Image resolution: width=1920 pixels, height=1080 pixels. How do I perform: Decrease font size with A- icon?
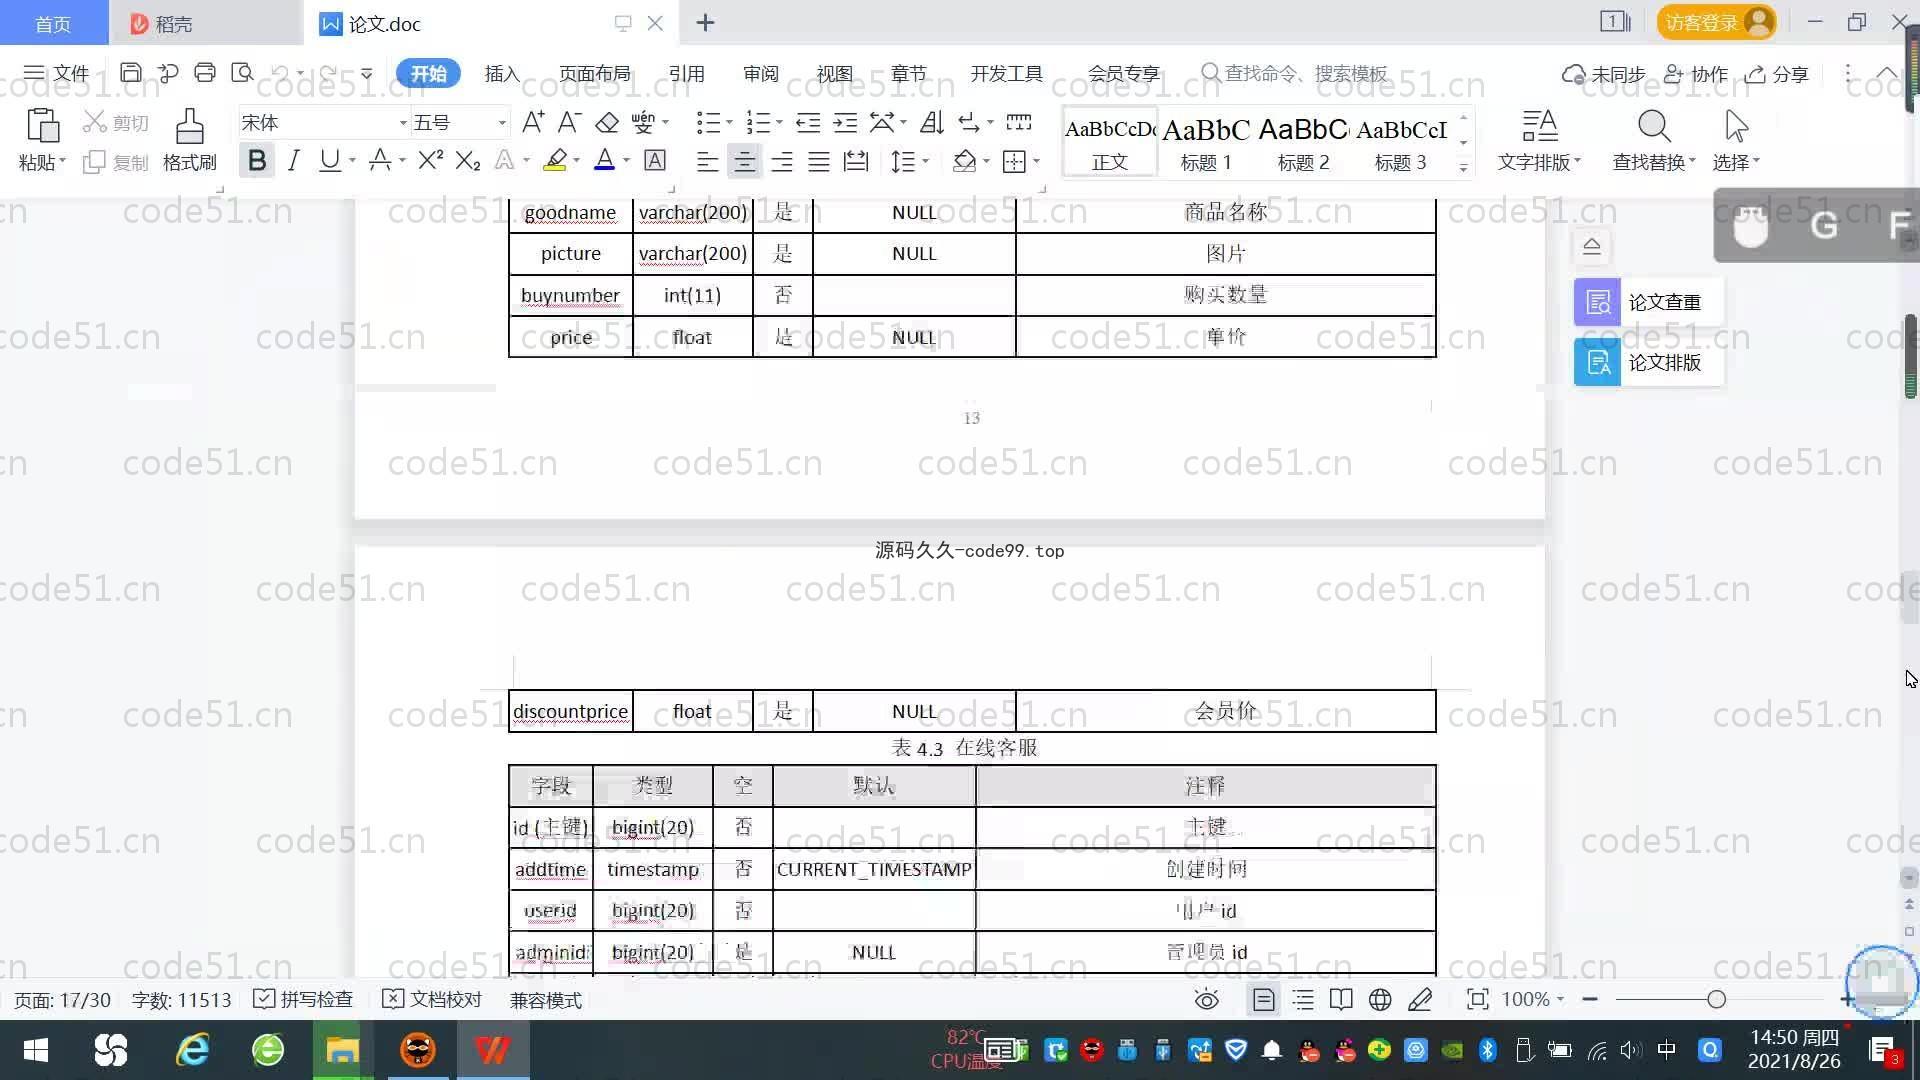[569, 123]
